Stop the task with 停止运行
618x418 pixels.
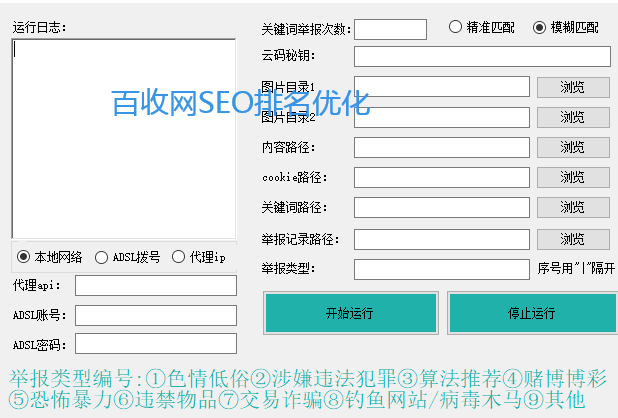[532, 313]
